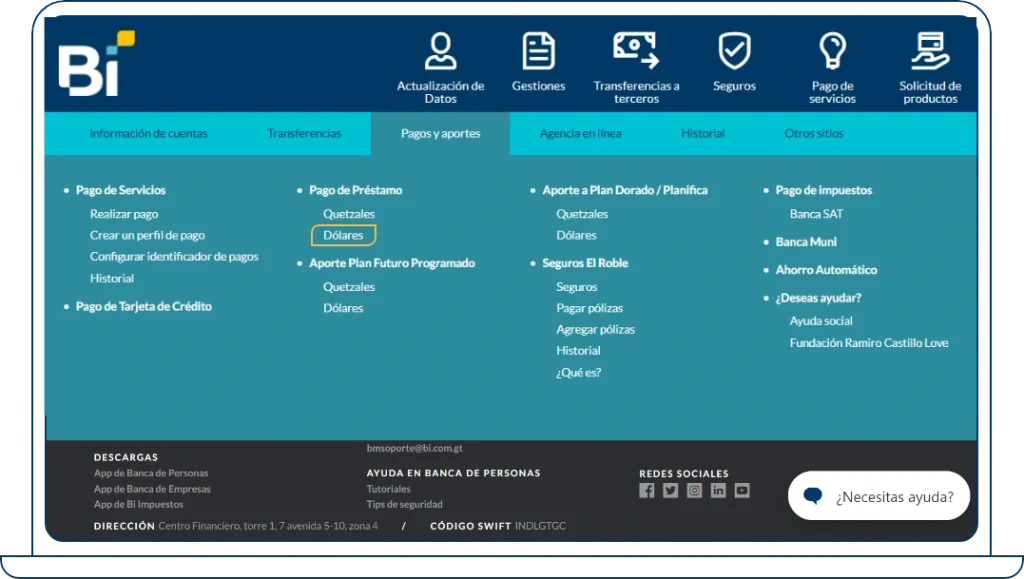Open the YouTube social icon
This screenshot has width=1024, height=579.
coord(742,490)
